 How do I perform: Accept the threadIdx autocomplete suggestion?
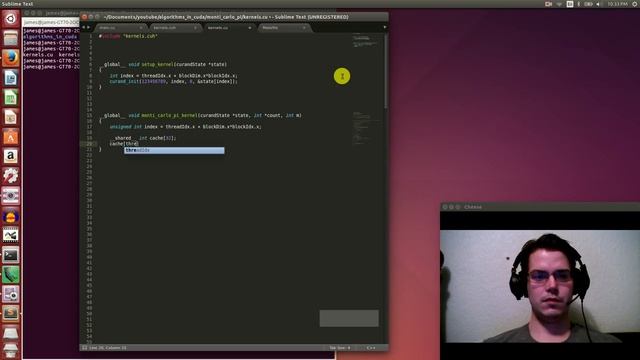coord(174,150)
